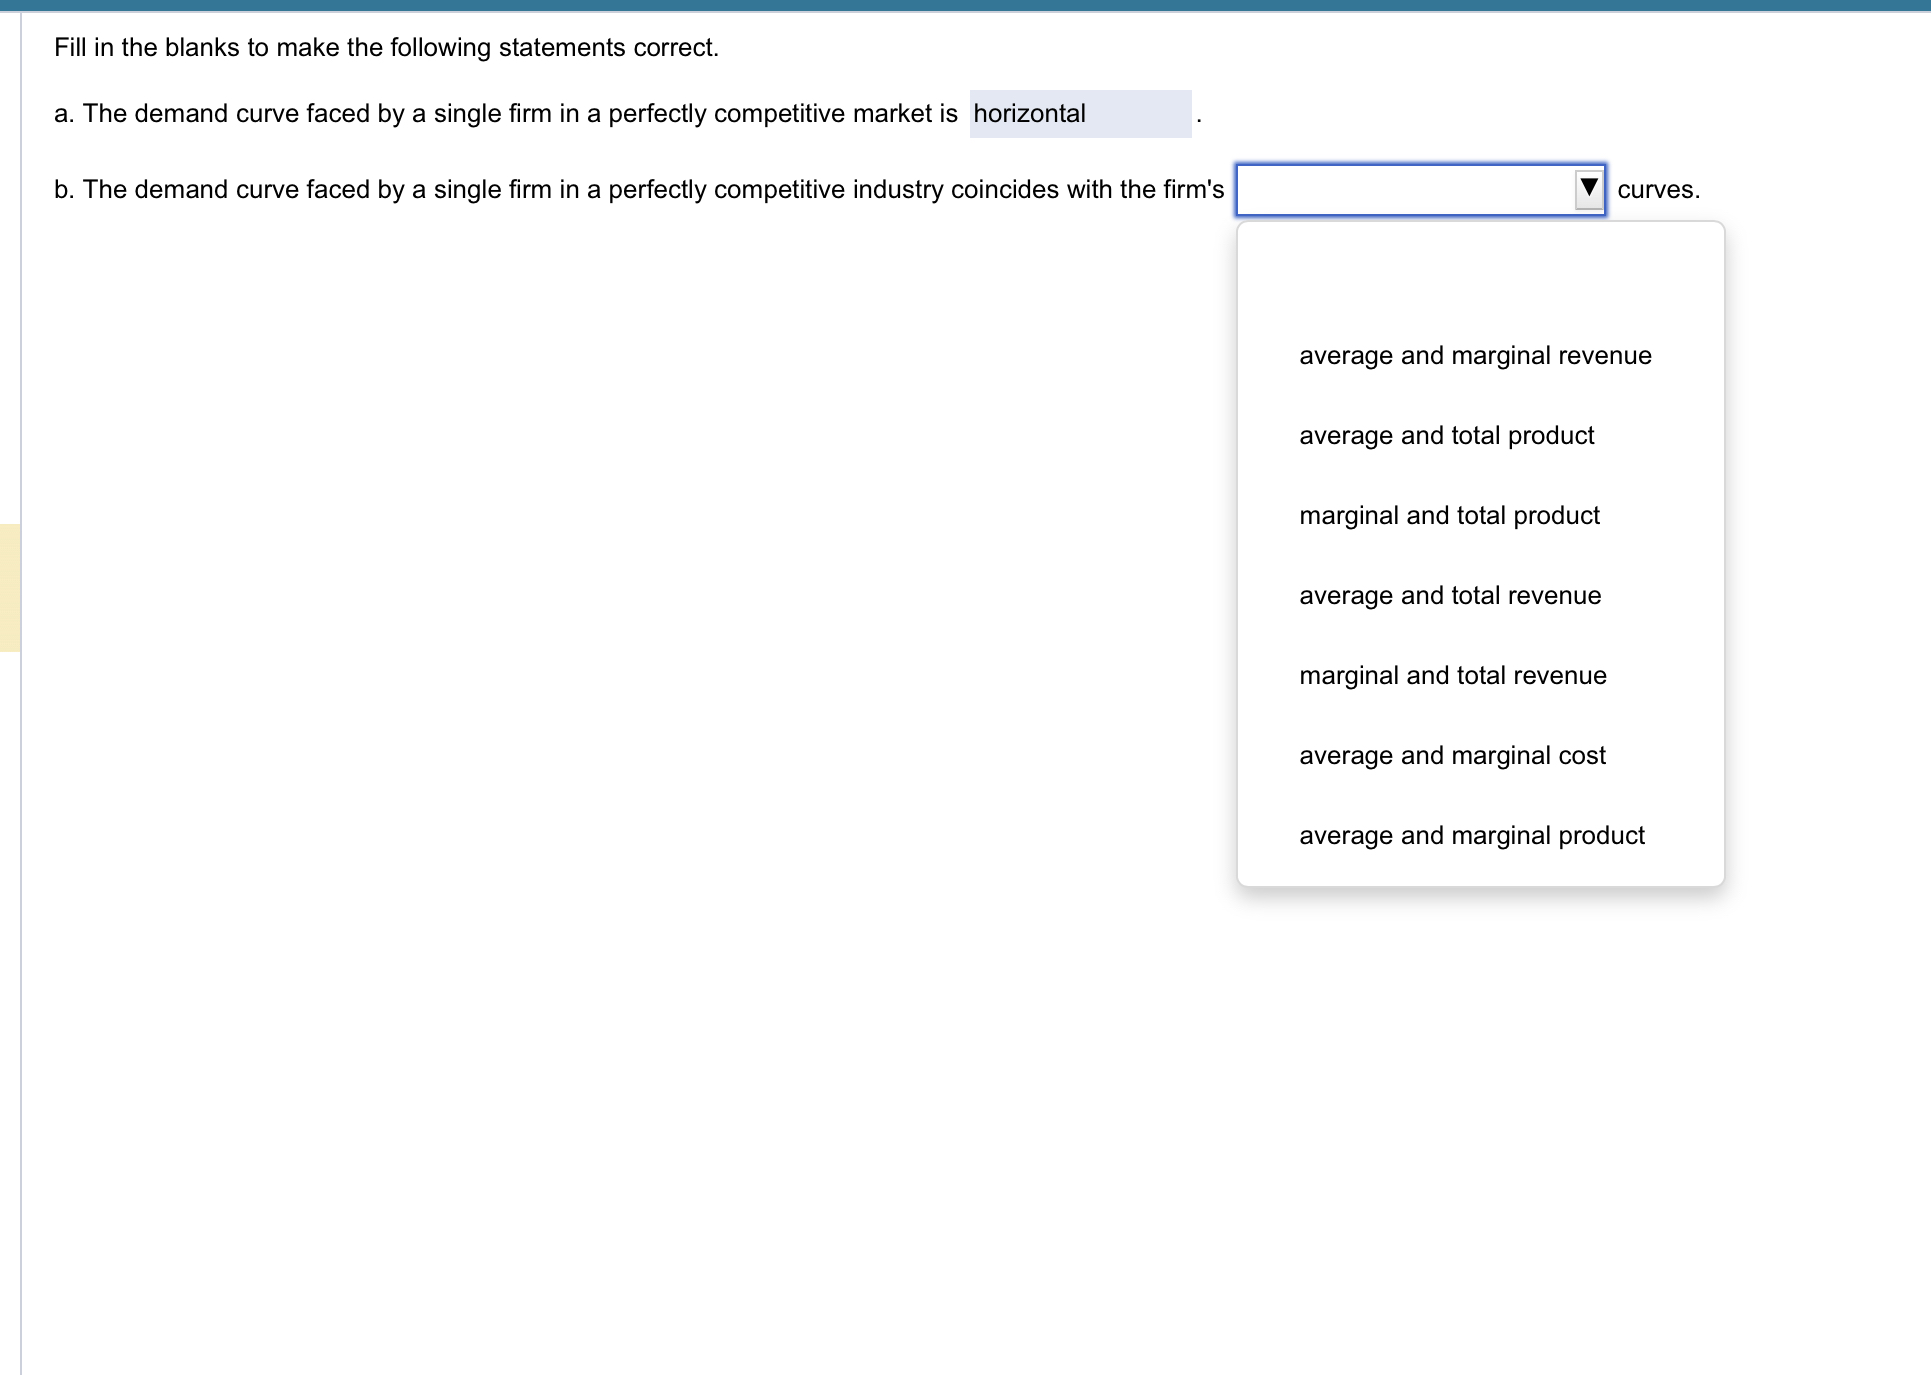Select "average and marginal revenue" from the list
The image size is (1931, 1375).
(x=1475, y=355)
